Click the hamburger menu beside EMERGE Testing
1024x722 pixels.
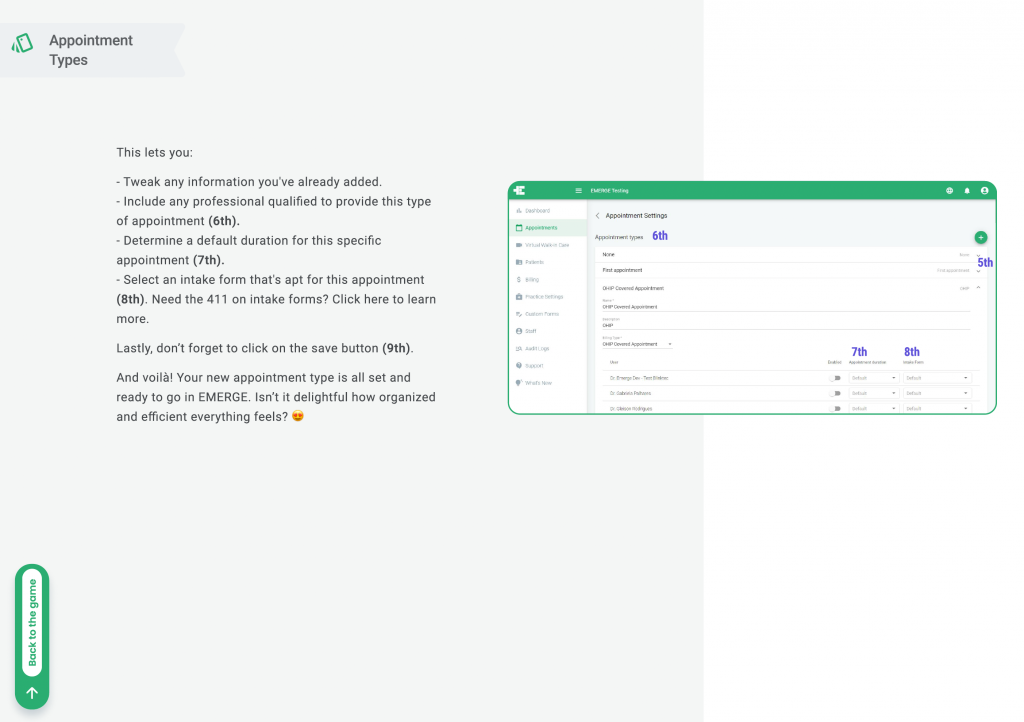tap(578, 191)
